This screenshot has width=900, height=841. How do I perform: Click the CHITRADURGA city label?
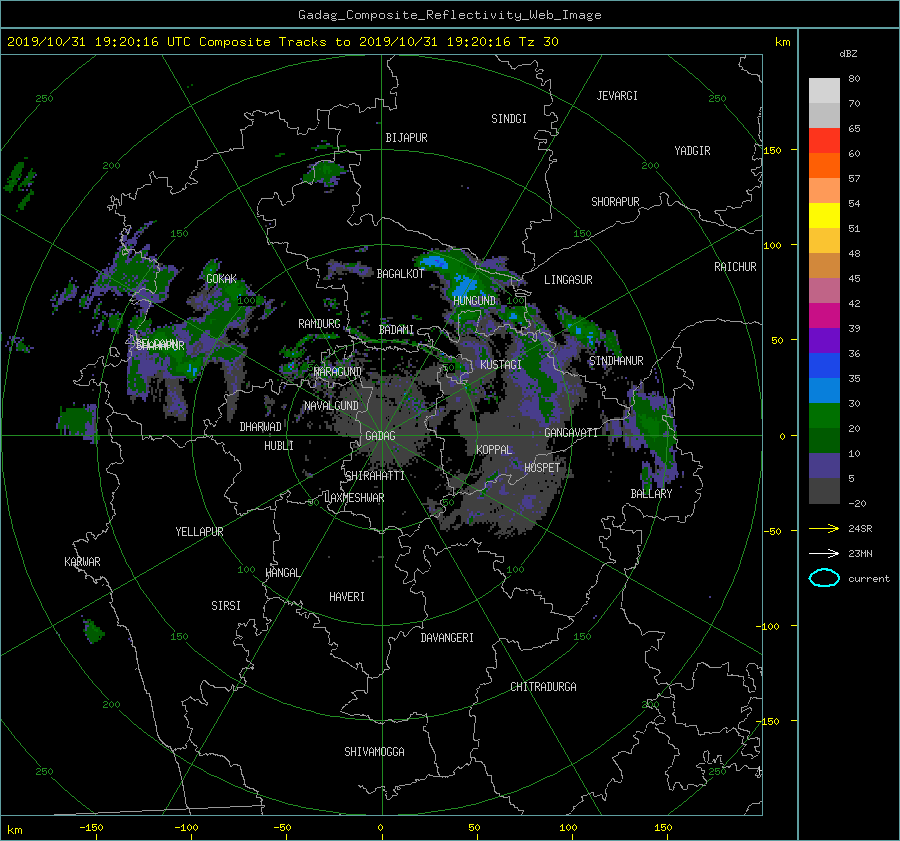(x=544, y=687)
